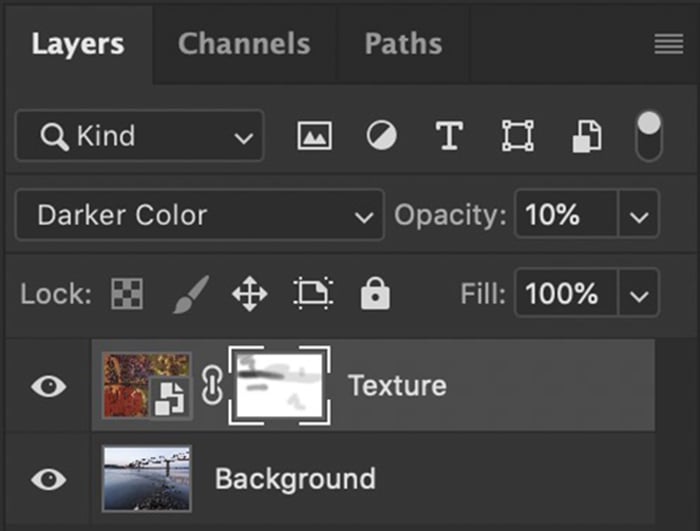Click the Fill 100% value field
This screenshot has width=700, height=531.
566,293
